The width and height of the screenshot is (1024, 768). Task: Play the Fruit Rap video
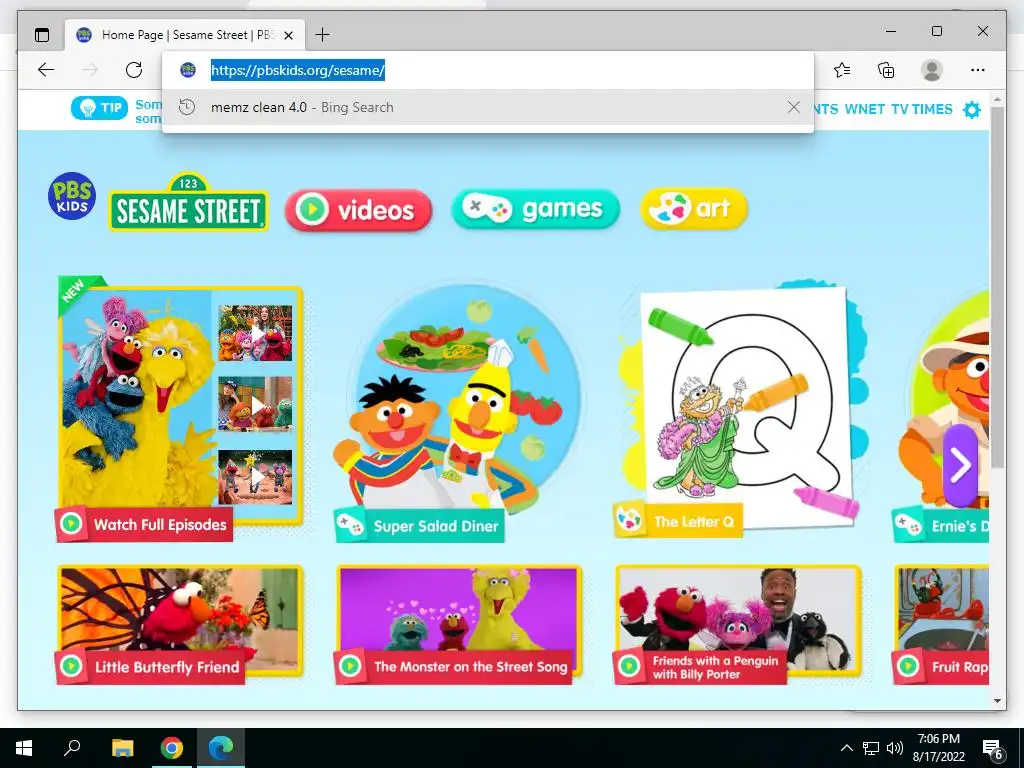[x=942, y=622]
